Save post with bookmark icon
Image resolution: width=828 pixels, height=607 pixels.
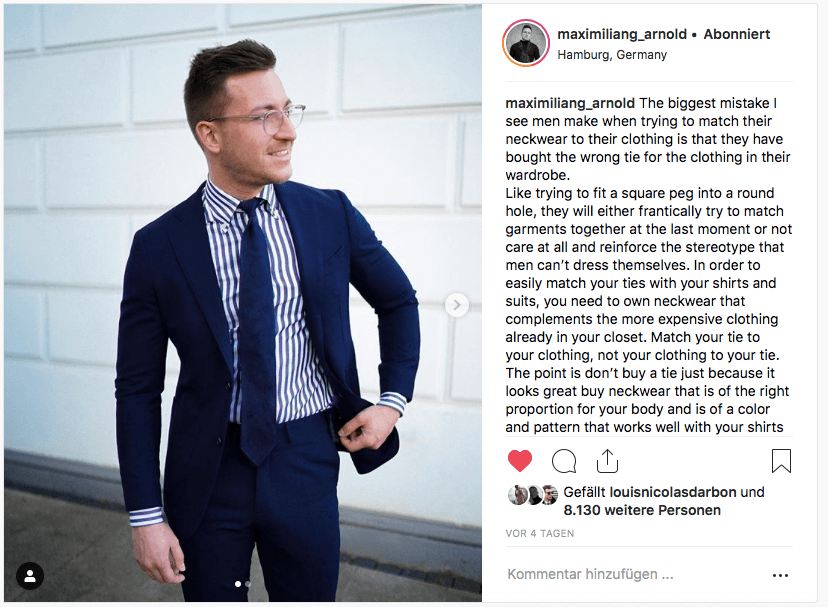coord(781,461)
